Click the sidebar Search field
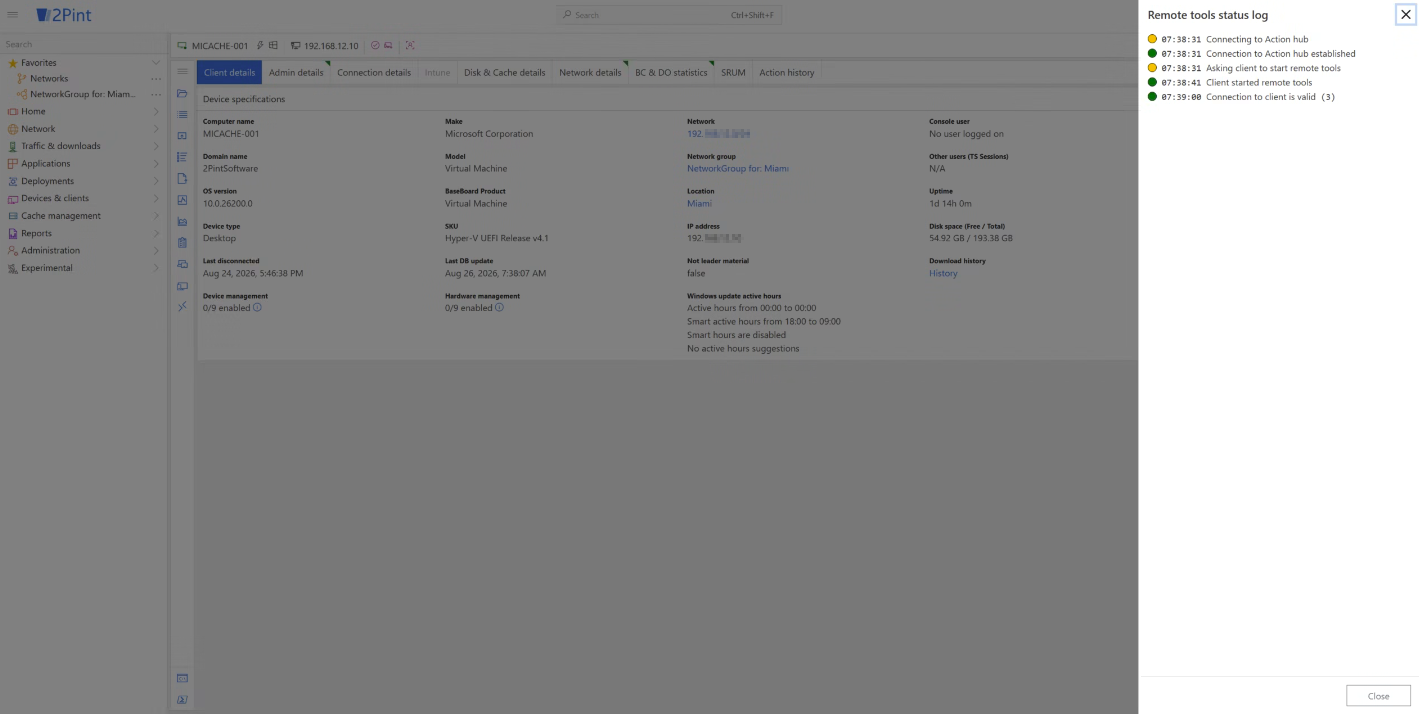Screen dimensions: 1419x714 [83, 44]
